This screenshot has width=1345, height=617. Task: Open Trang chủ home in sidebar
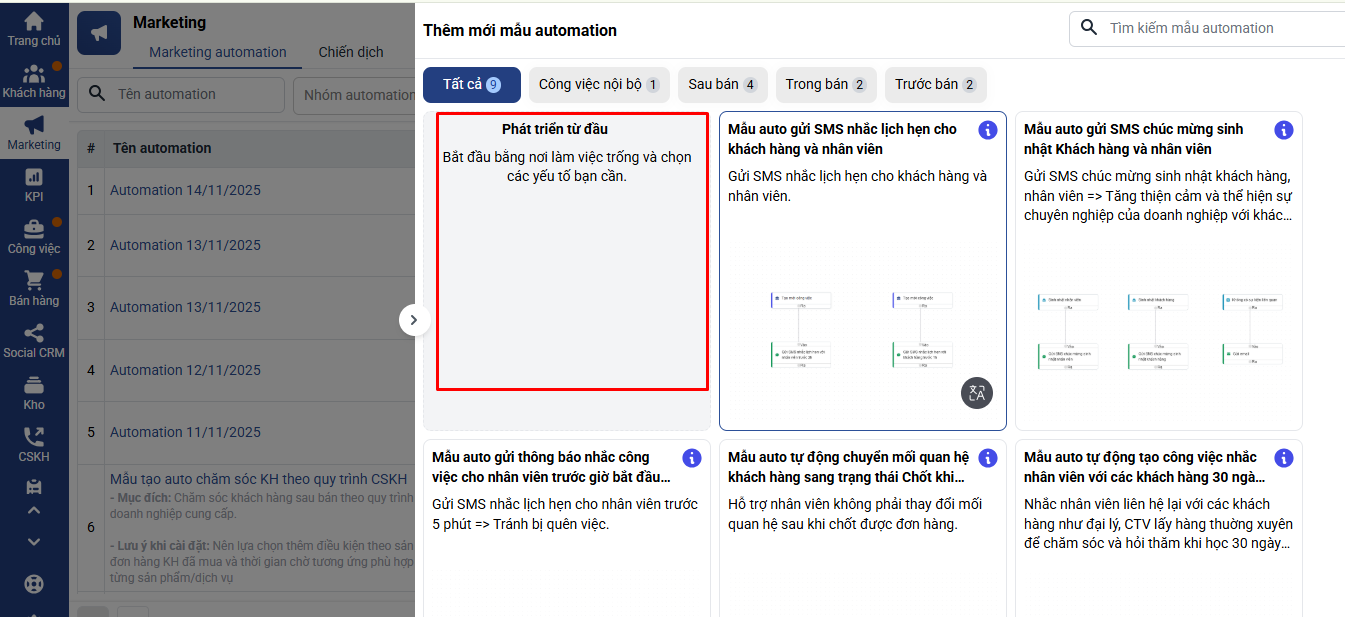[x=34, y=22]
